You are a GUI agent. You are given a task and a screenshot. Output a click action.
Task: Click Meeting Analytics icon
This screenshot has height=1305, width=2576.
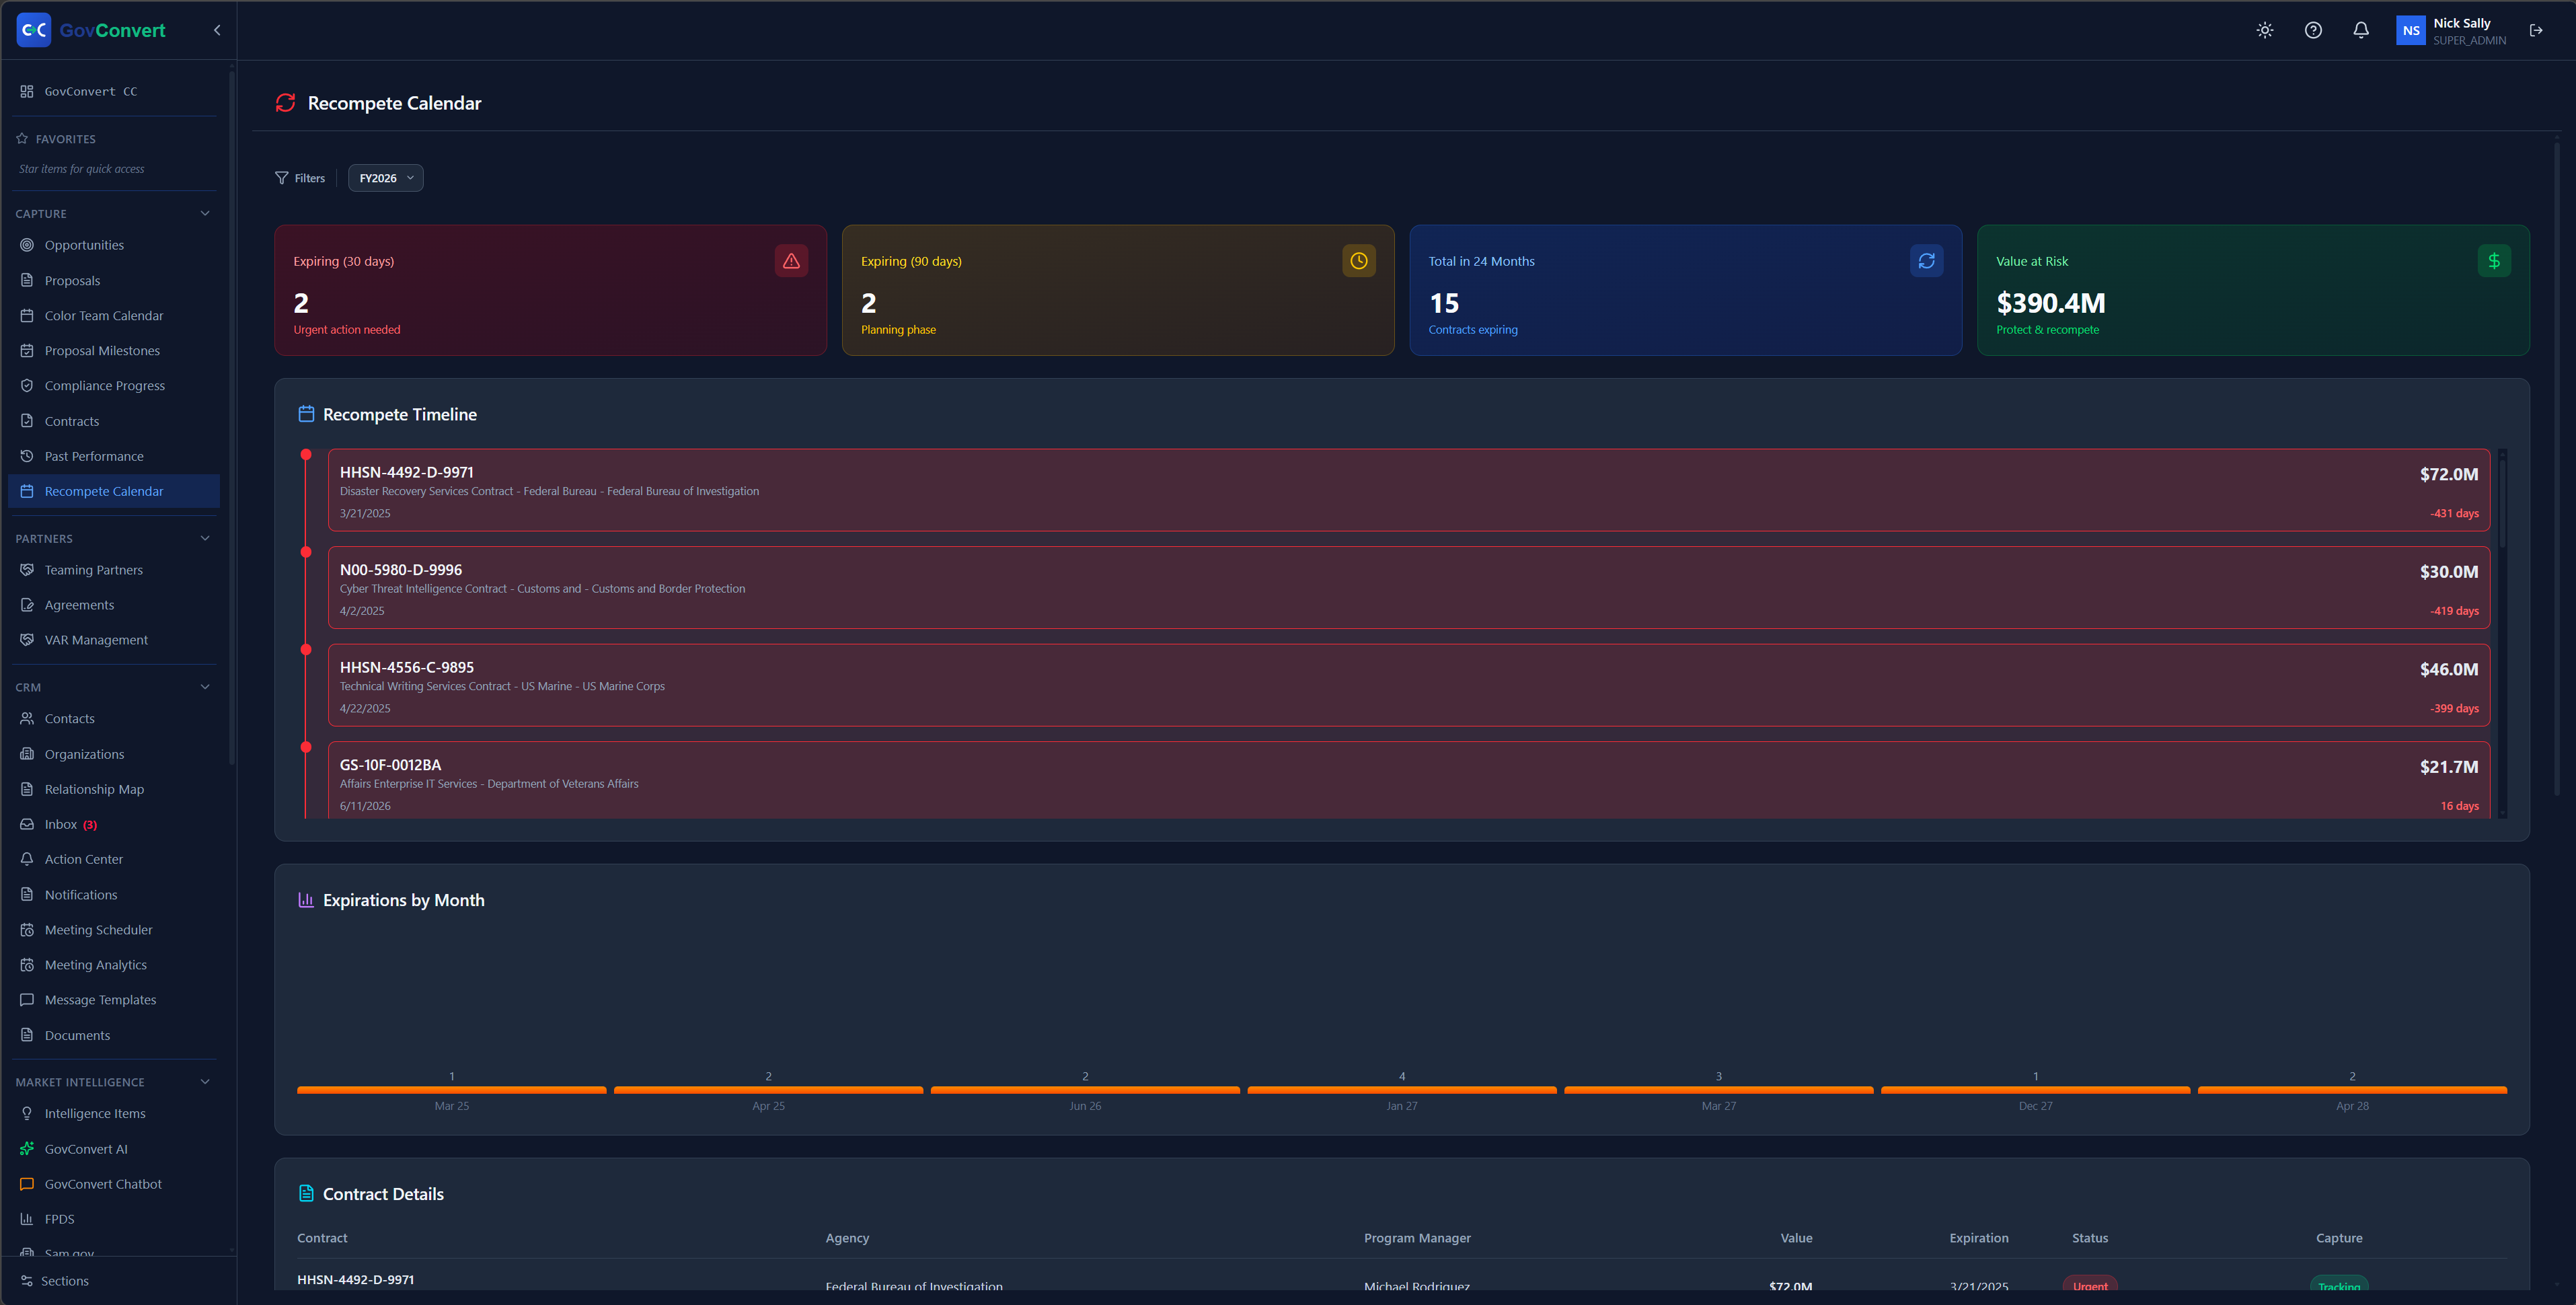click(27, 965)
